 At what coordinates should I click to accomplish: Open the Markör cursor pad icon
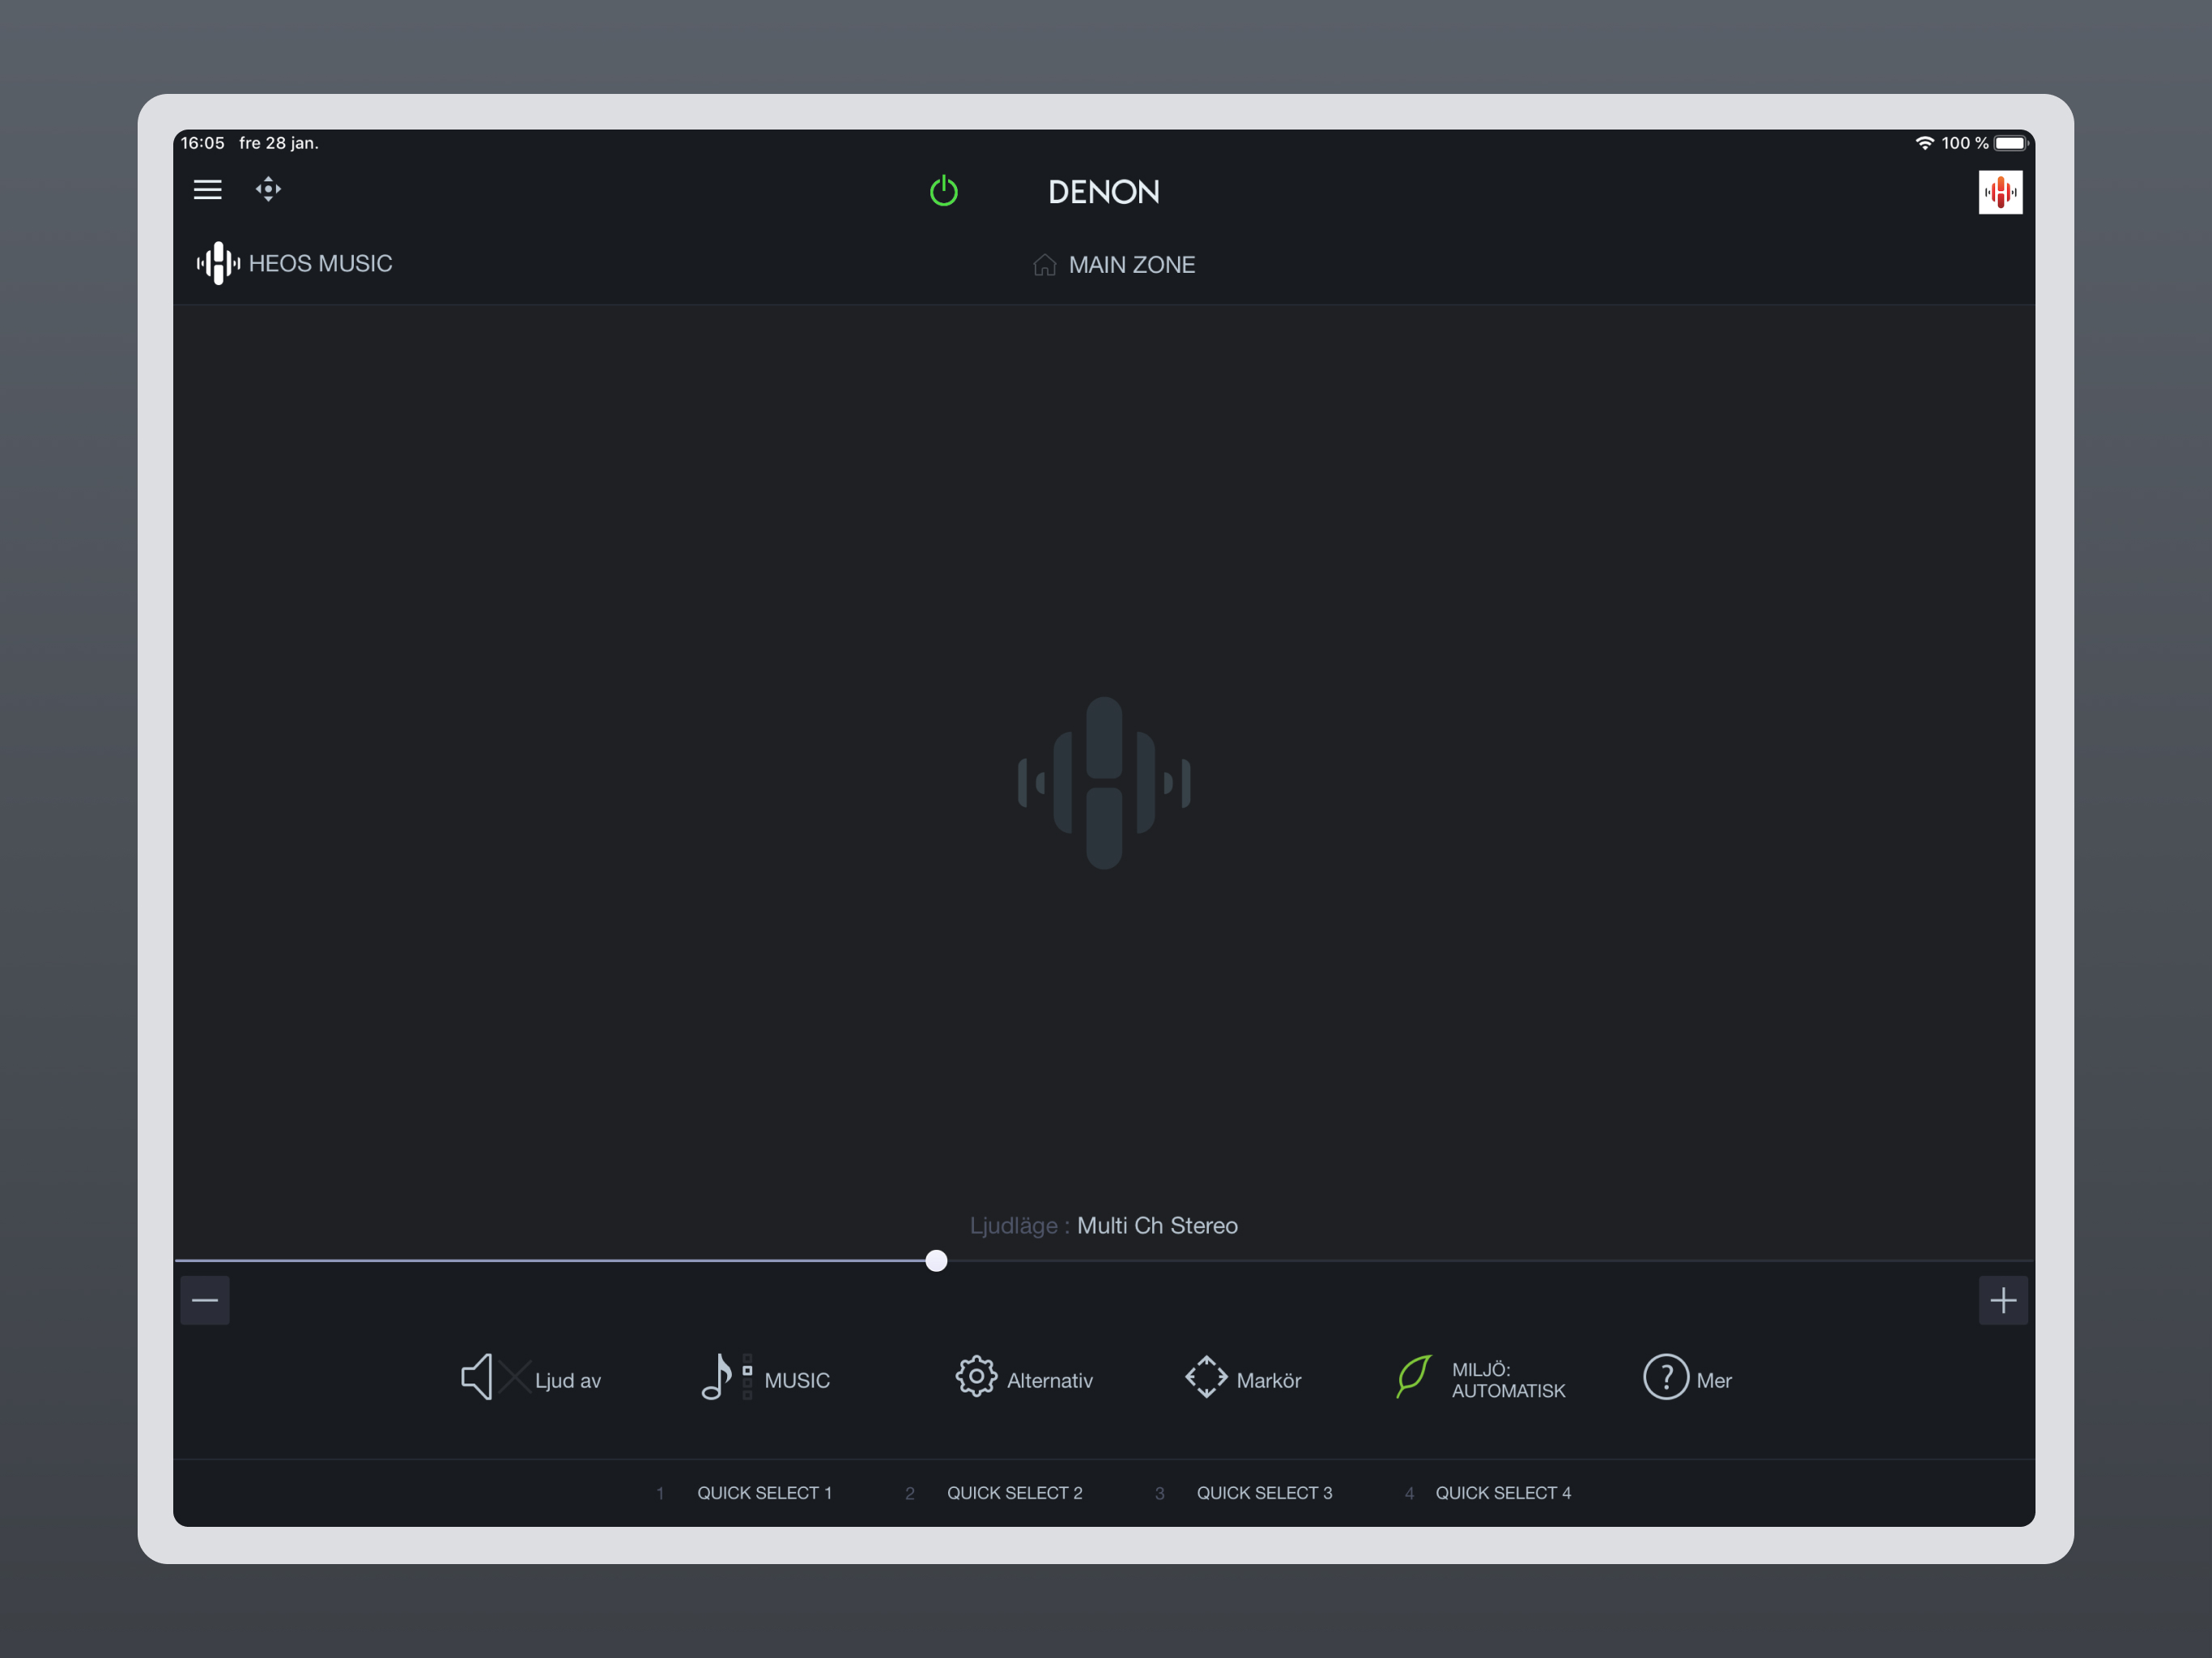[x=1206, y=1377]
